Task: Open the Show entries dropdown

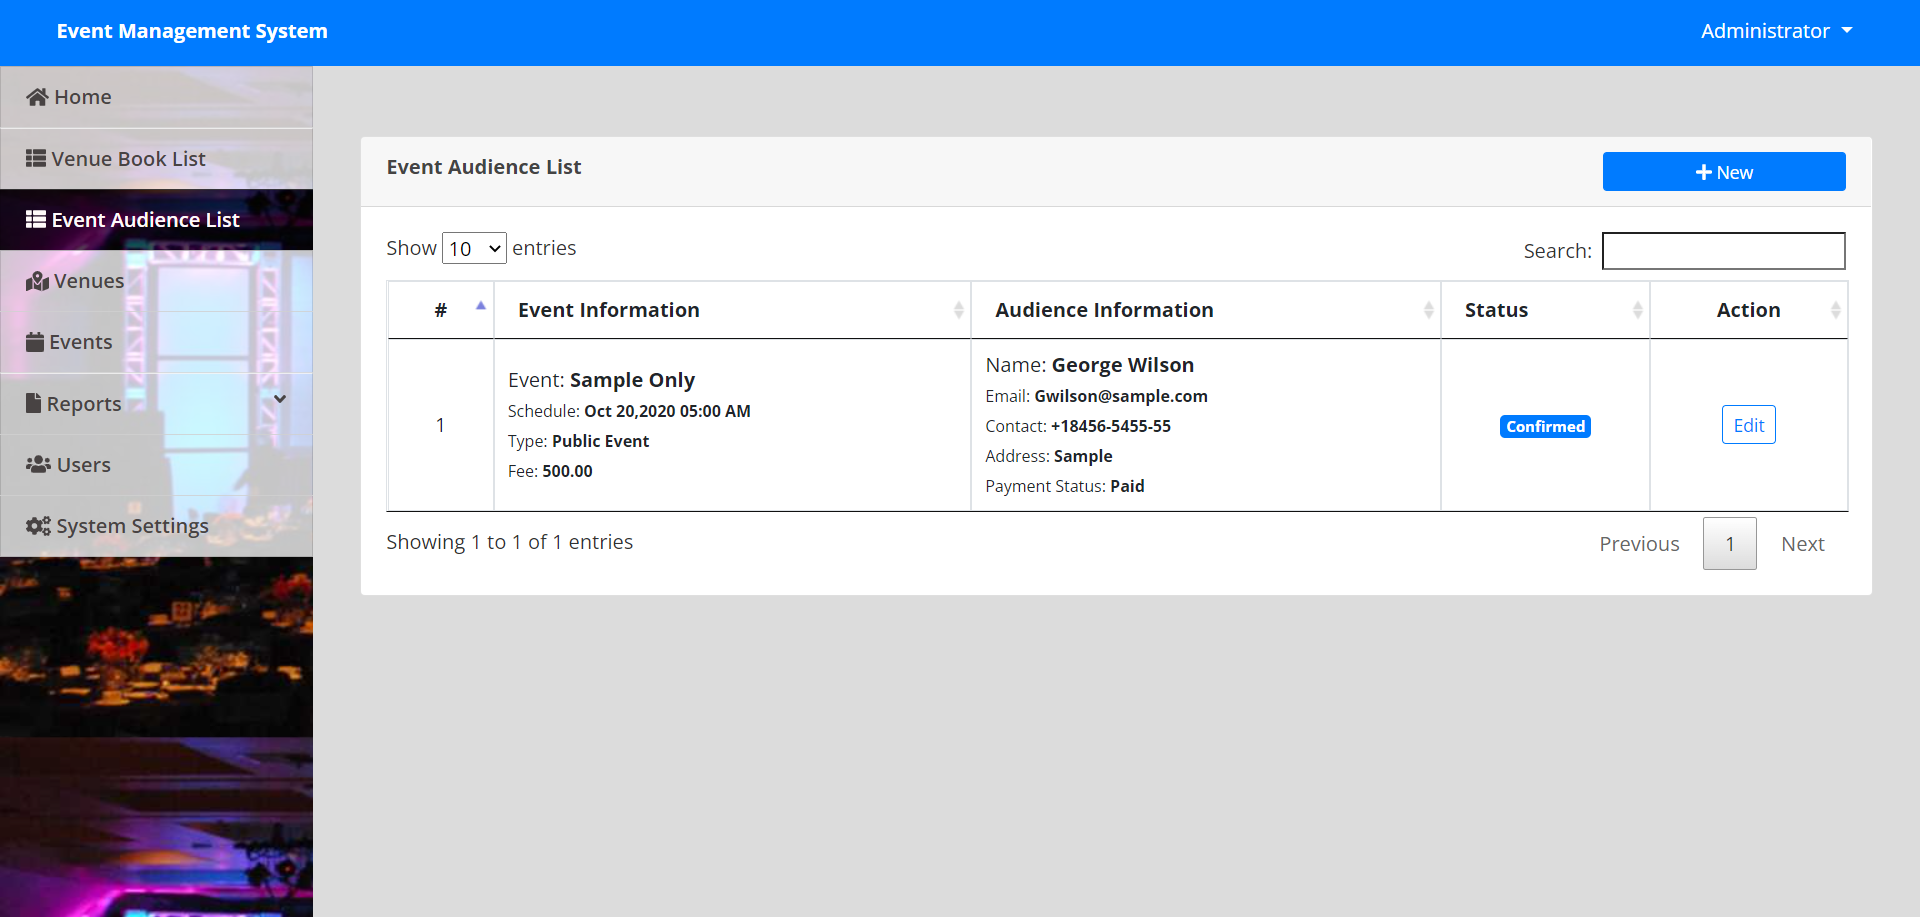Action: pyautogui.click(x=473, y=247)
